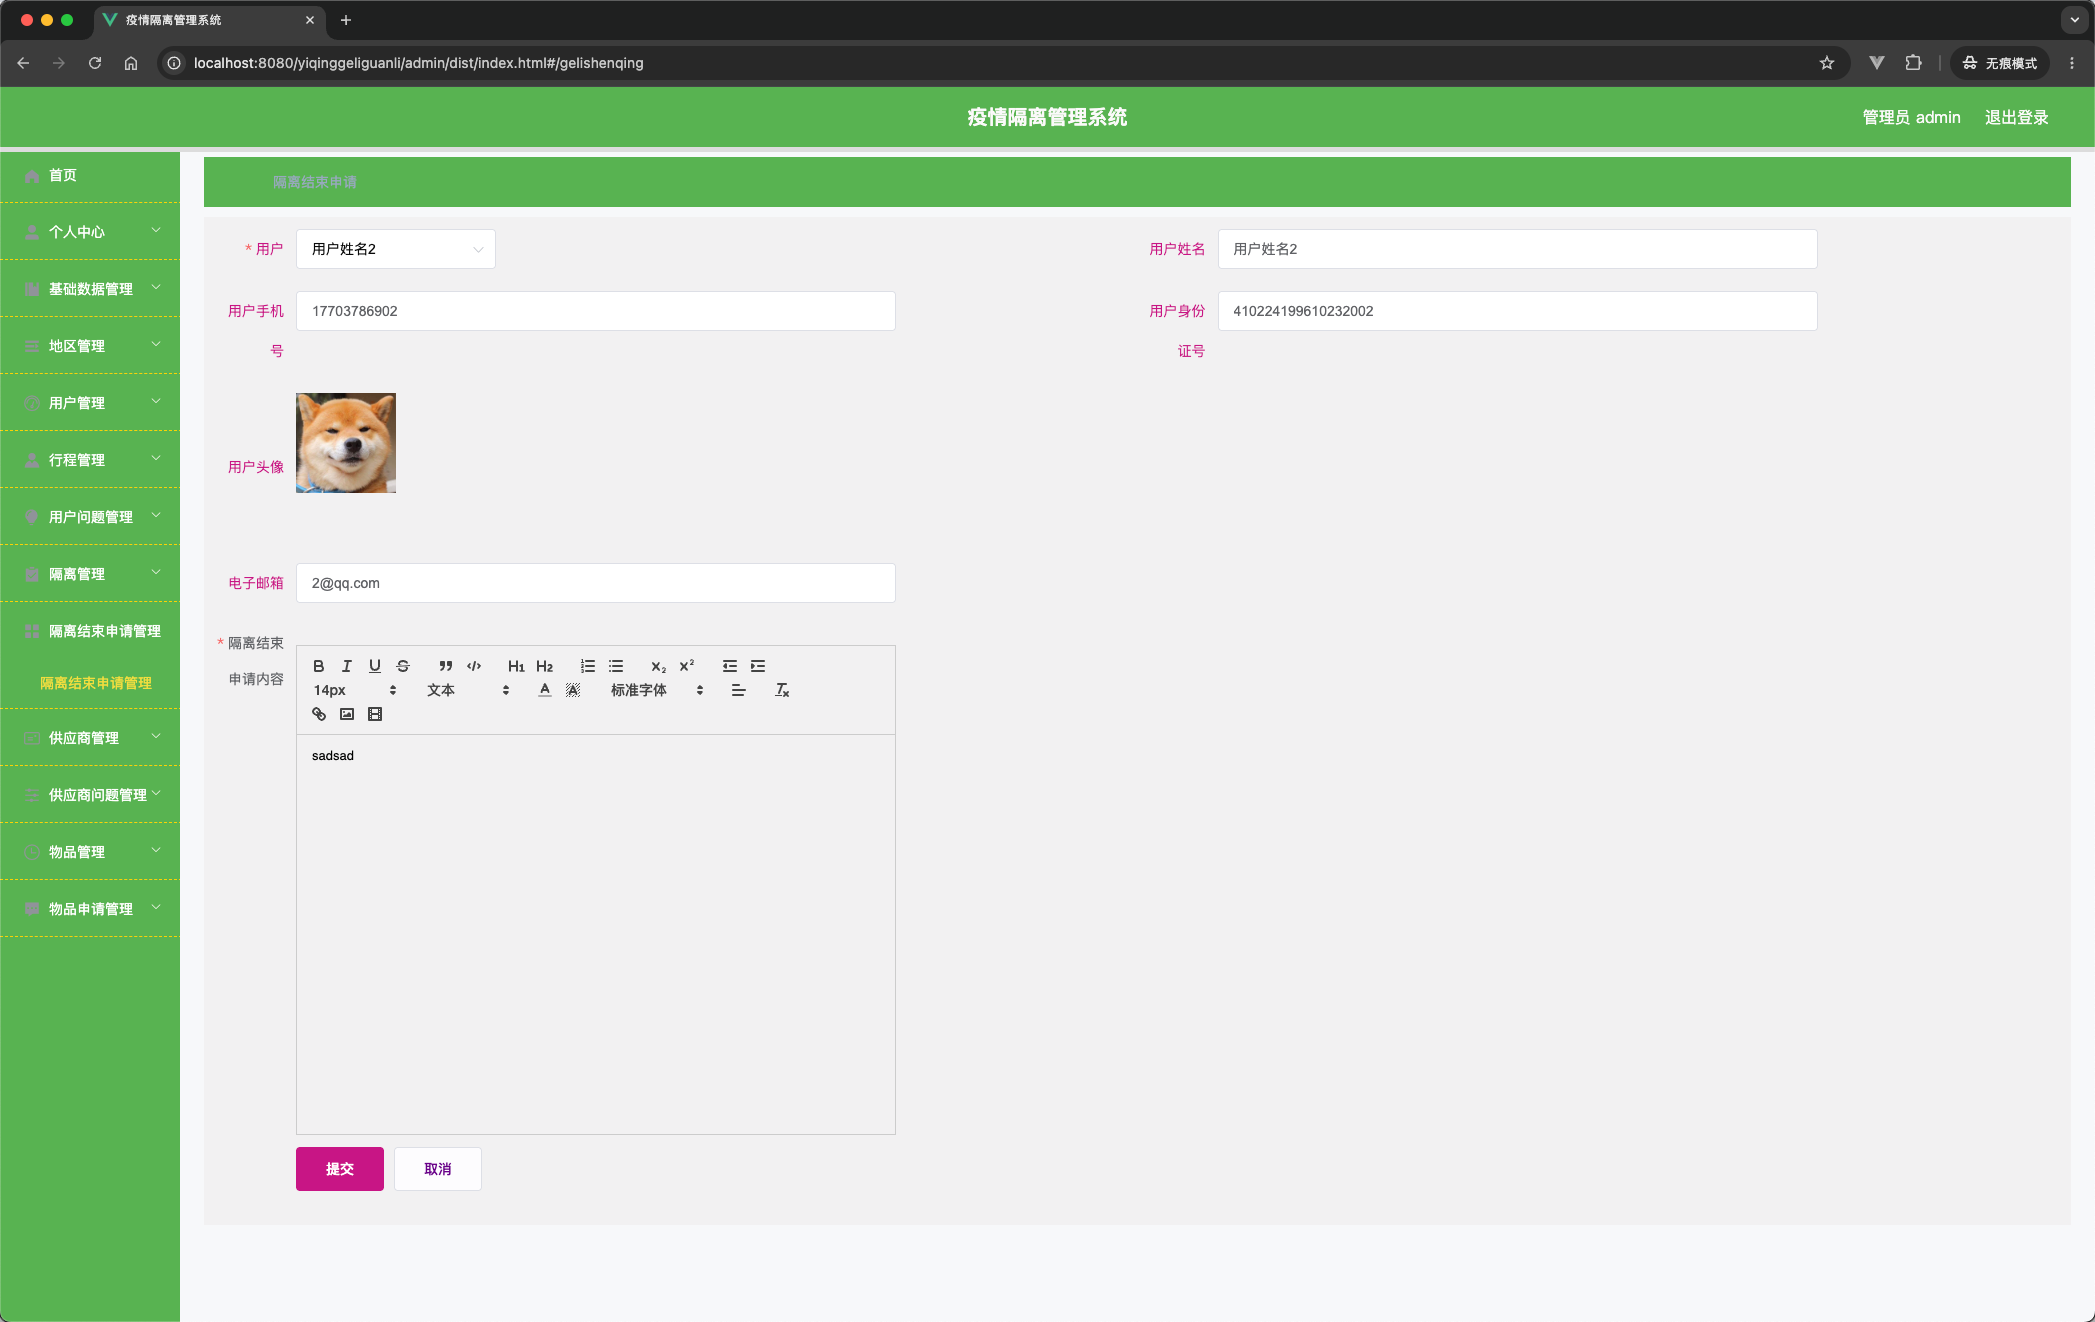The image size is (2095, 1322).
Task: Apply Heading 1 style
Action: 516,666
